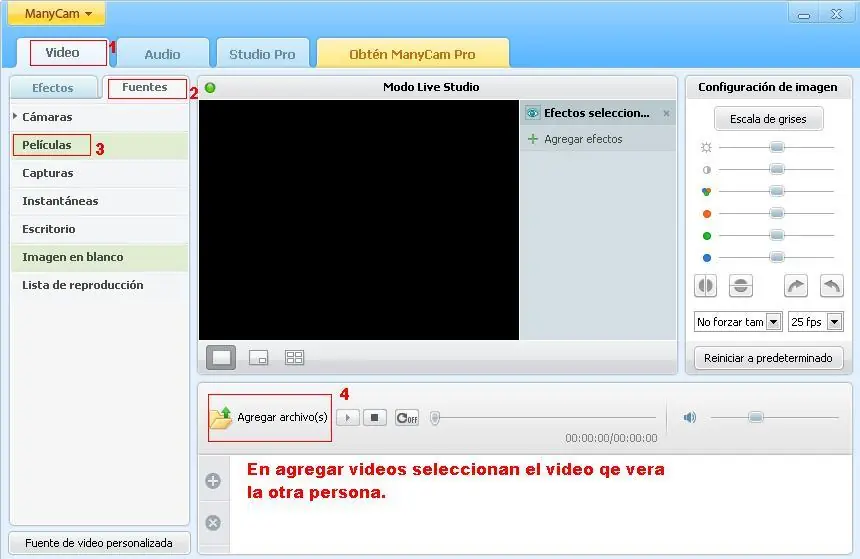The image size is (860, 559).
Task: Click the green Live Studio status indicator
Action: pyautogui.click(x=210, y=88)
